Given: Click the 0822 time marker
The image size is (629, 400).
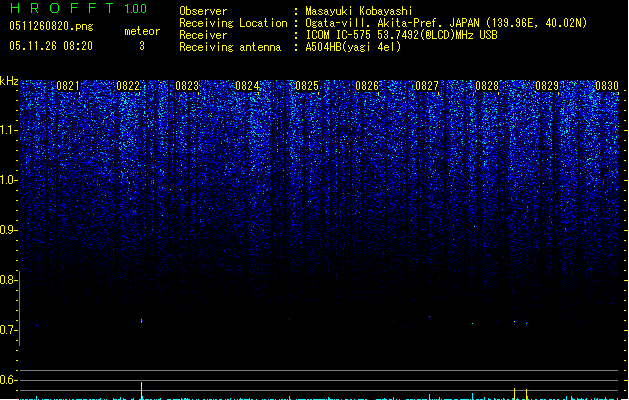Looking at the screenshot, I should (128, 86).
